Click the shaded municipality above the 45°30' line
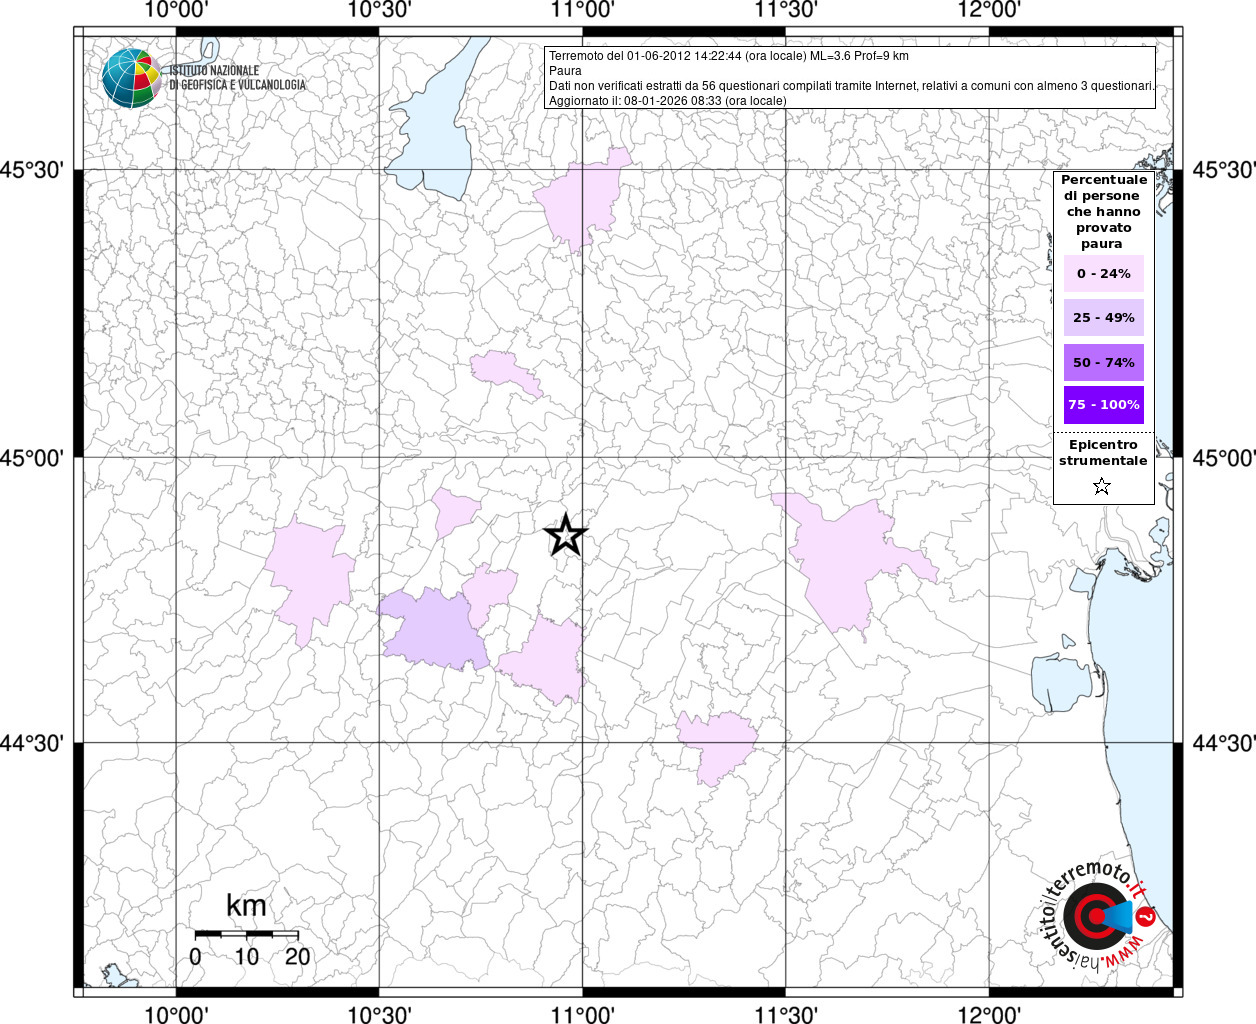This screenshot has height=1024, width=1256. 583,200
